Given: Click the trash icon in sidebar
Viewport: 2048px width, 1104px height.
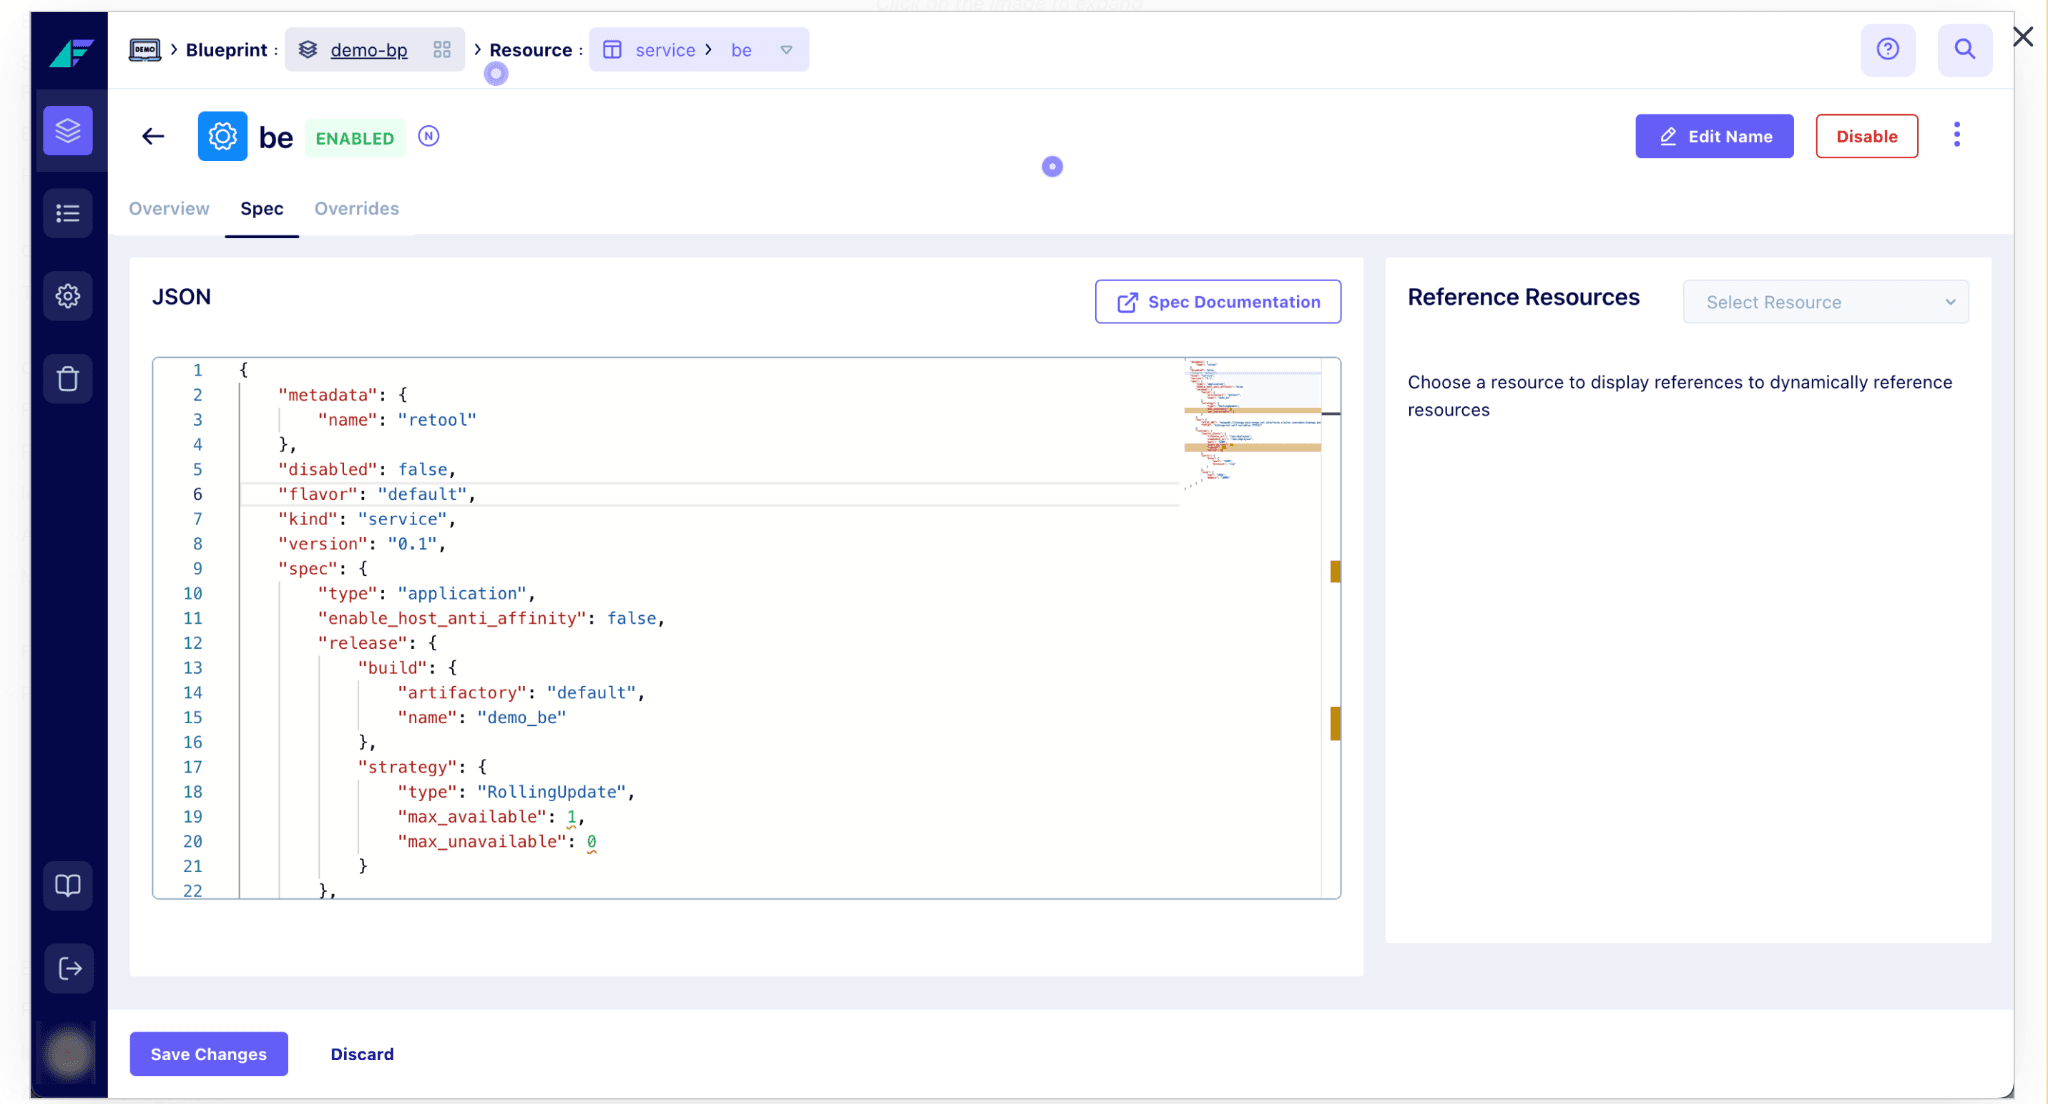Looking at the screenshot, I should (x=68, y=378).
